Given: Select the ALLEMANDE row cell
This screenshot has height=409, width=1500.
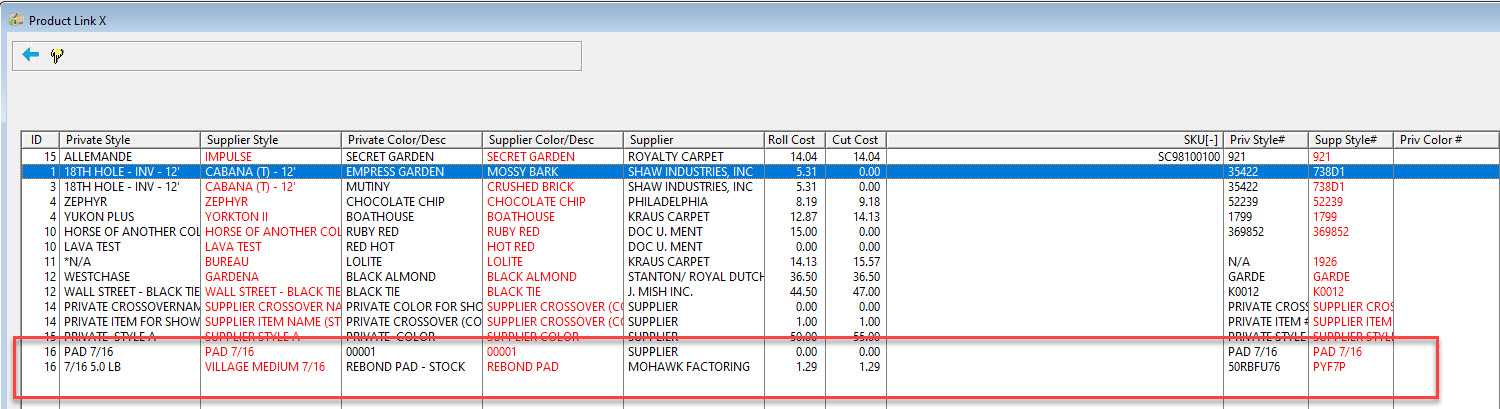Looking at the screenshot, I should pyautogui.click(x=130, y=157).
